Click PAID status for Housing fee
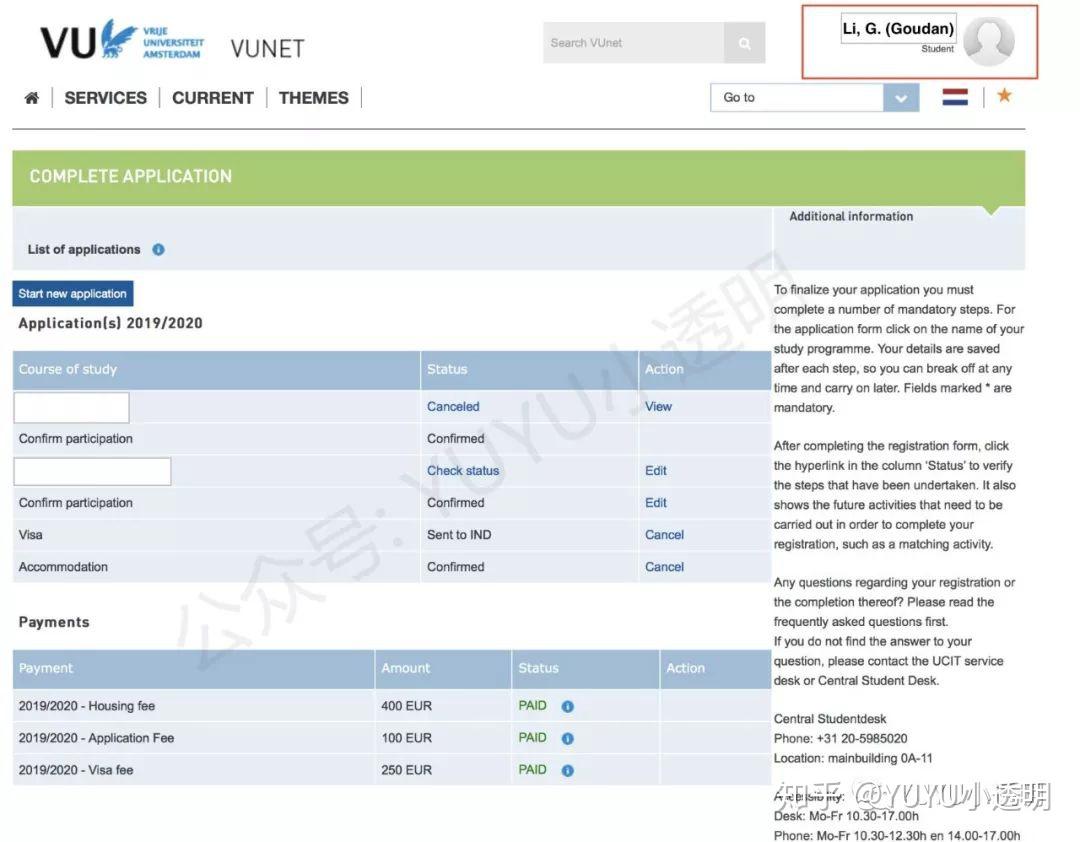 coord(532,706)
